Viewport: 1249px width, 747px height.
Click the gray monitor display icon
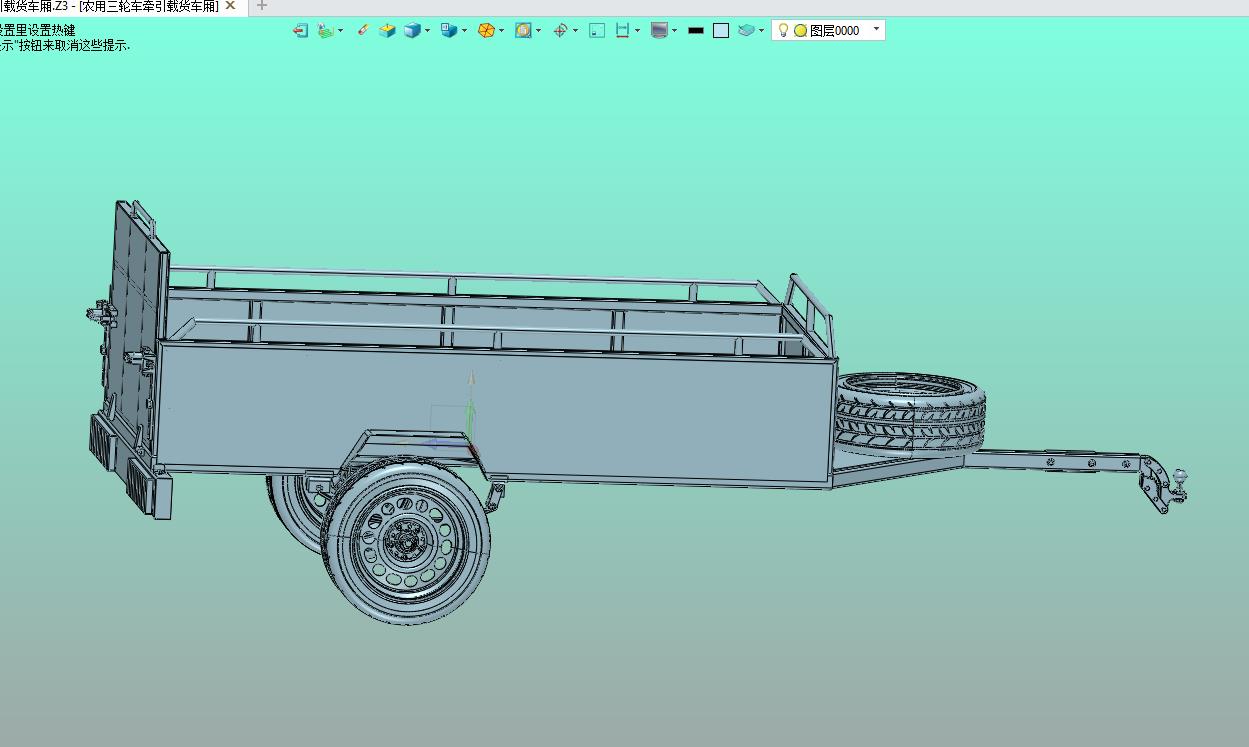659,31
